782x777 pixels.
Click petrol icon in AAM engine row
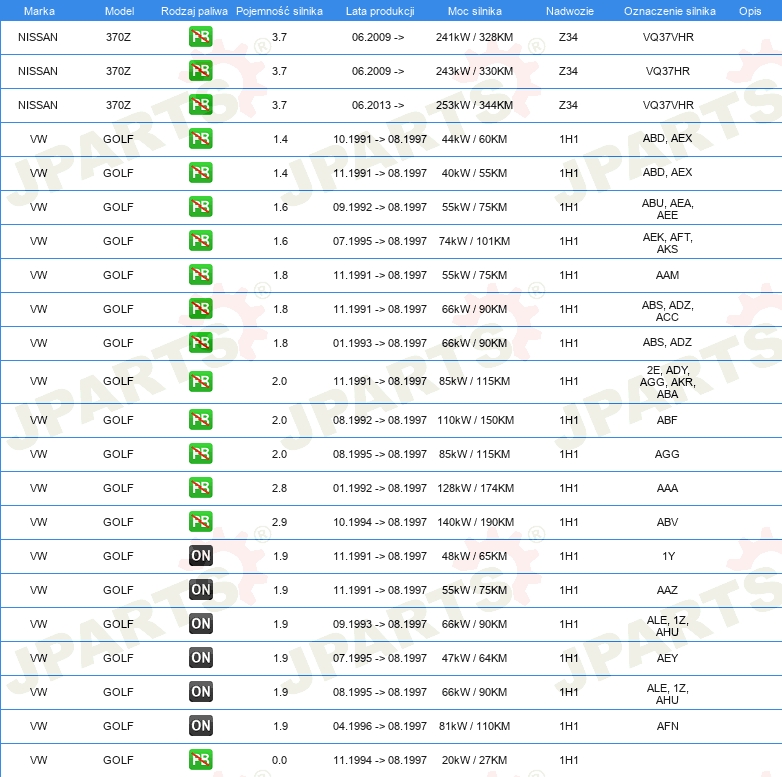200,274
